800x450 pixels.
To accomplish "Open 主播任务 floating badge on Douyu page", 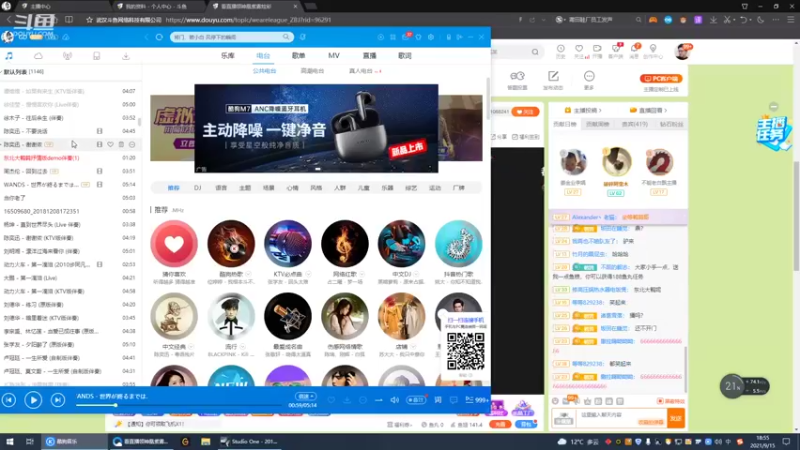I will coord(773,132).
